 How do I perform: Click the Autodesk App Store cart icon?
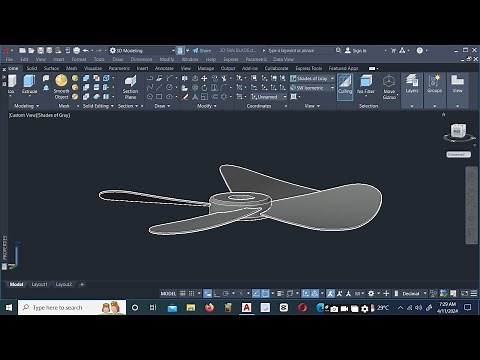coord(393,50)
